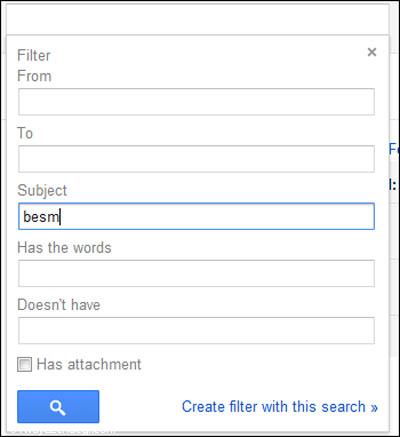Focus the Doesn't have input field
Screen dimensions: 400x437
click(x=196, y=330)
